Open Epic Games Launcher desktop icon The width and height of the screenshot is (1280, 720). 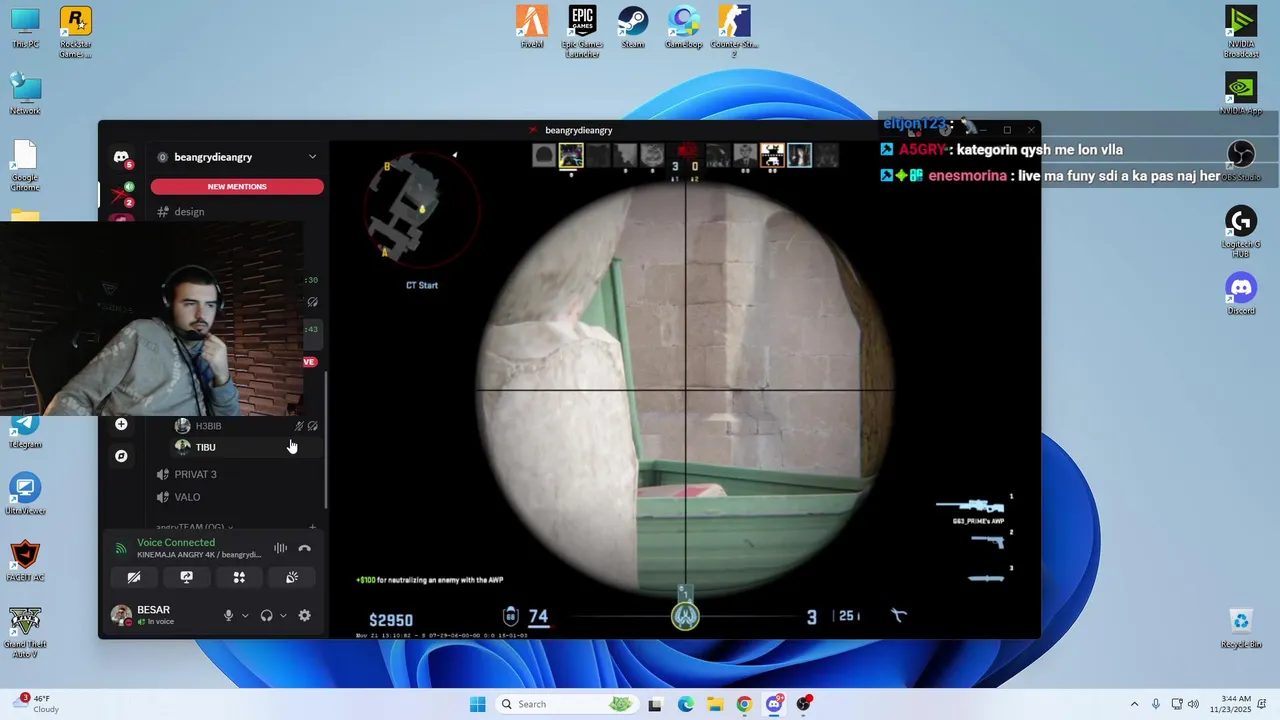click(x=582, y=31)
